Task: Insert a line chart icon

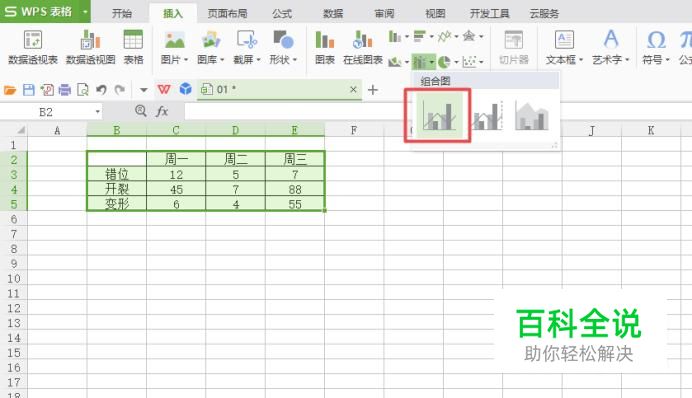Action: 444,36
